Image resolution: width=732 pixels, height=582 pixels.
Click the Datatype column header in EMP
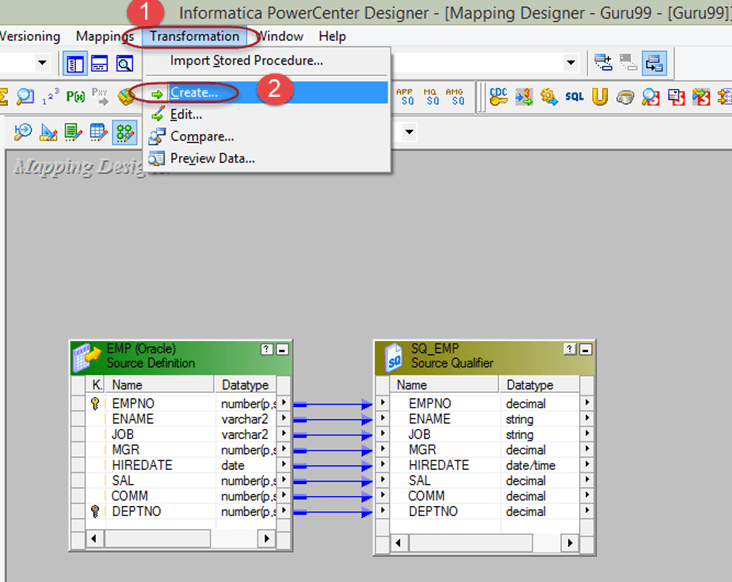[x=246, y=385]
